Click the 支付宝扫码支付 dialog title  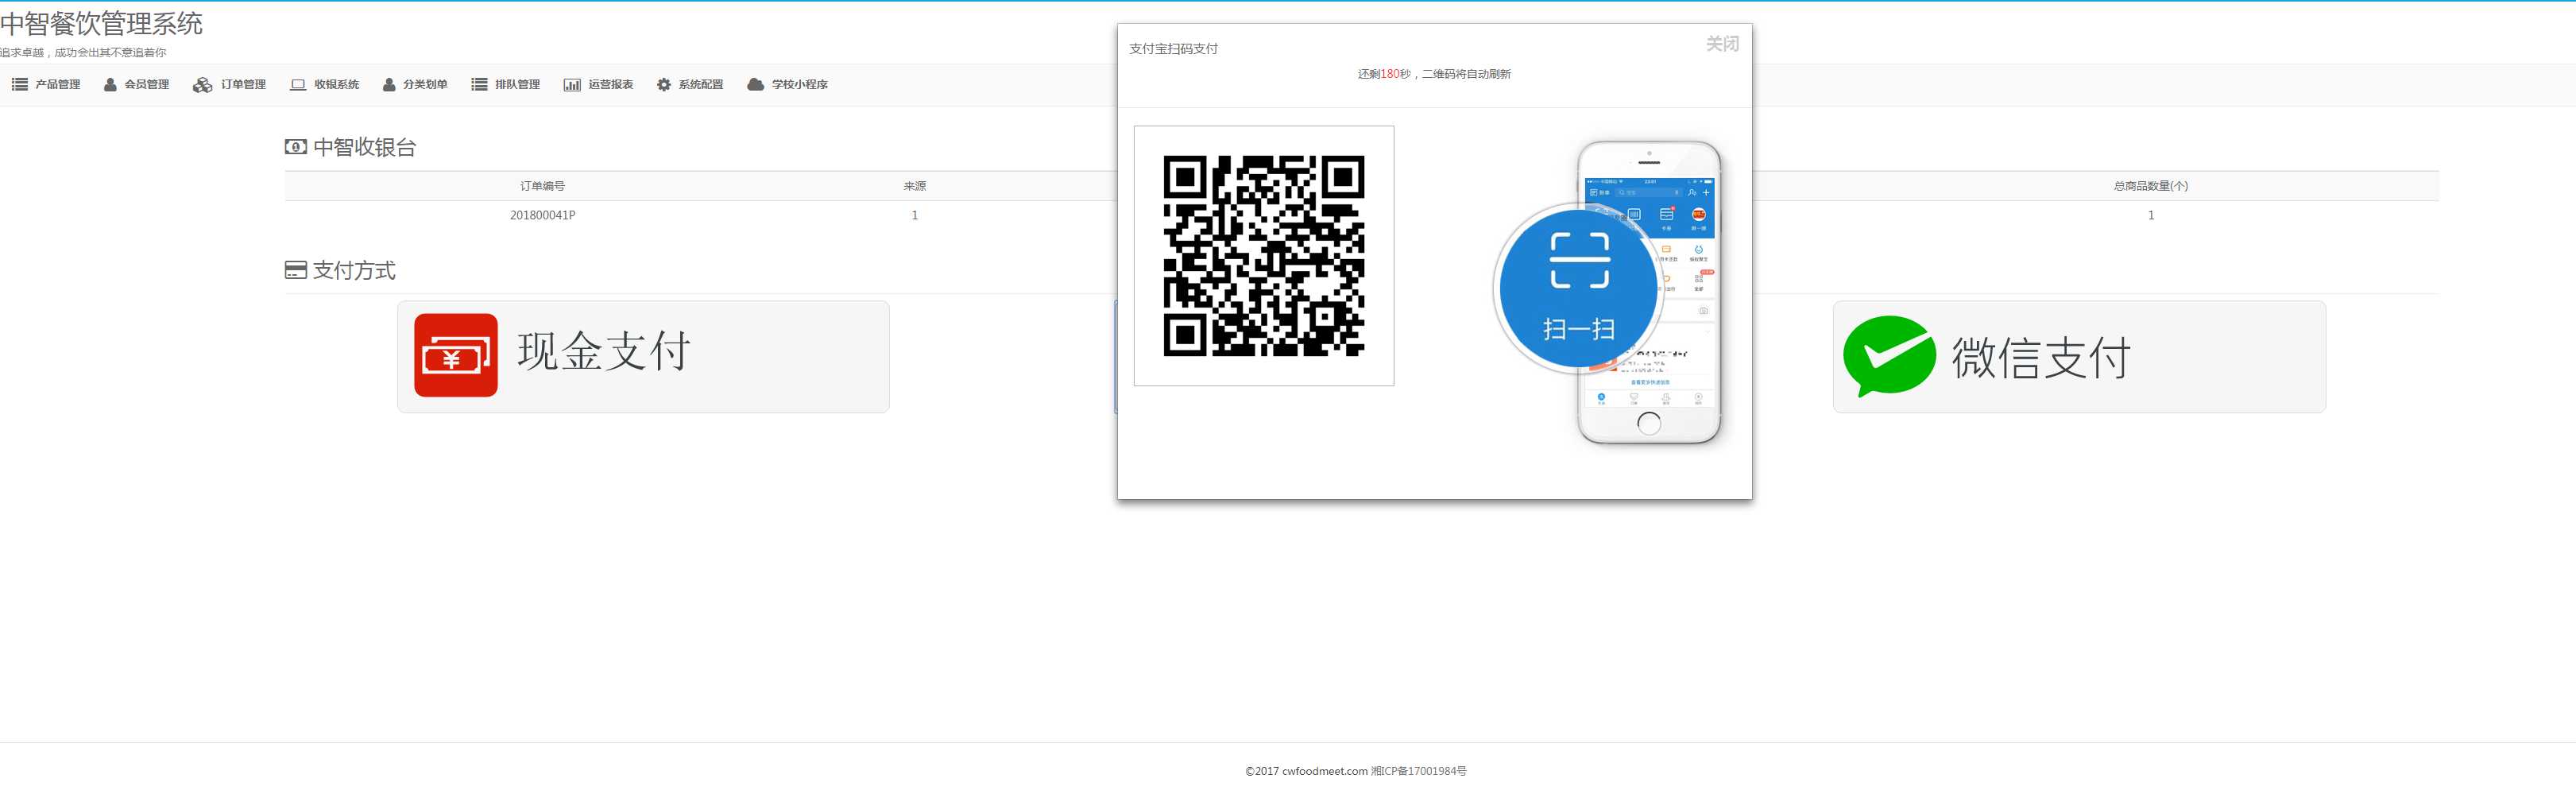pyautogui.click(x=1173, y=49)
